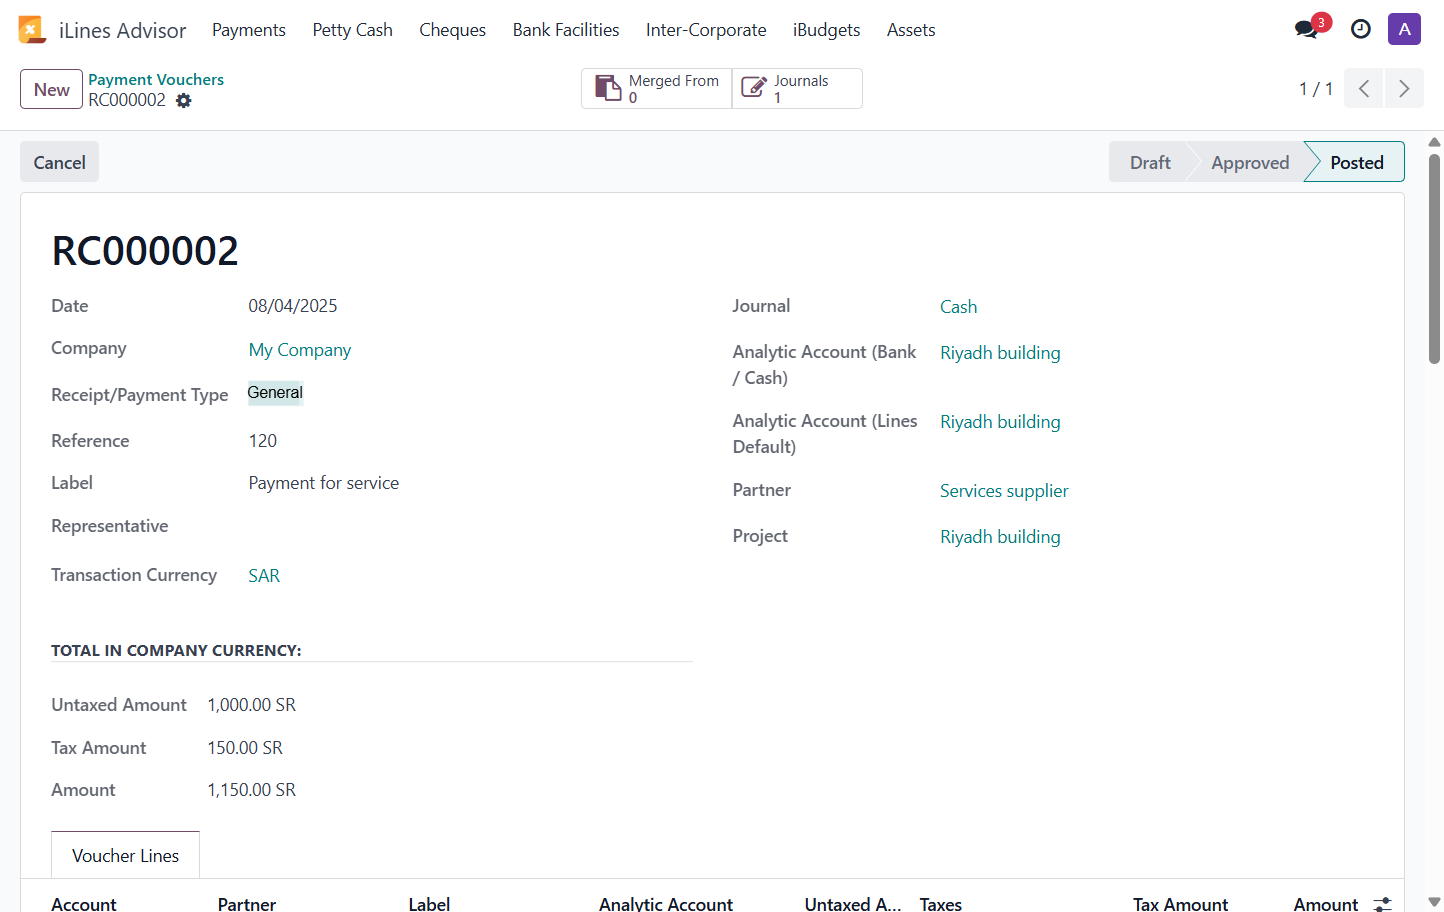Go to the previous record arrow
Viewport: 1444px width, 912px height.
pyautogui.click(x=1364, y=88)
